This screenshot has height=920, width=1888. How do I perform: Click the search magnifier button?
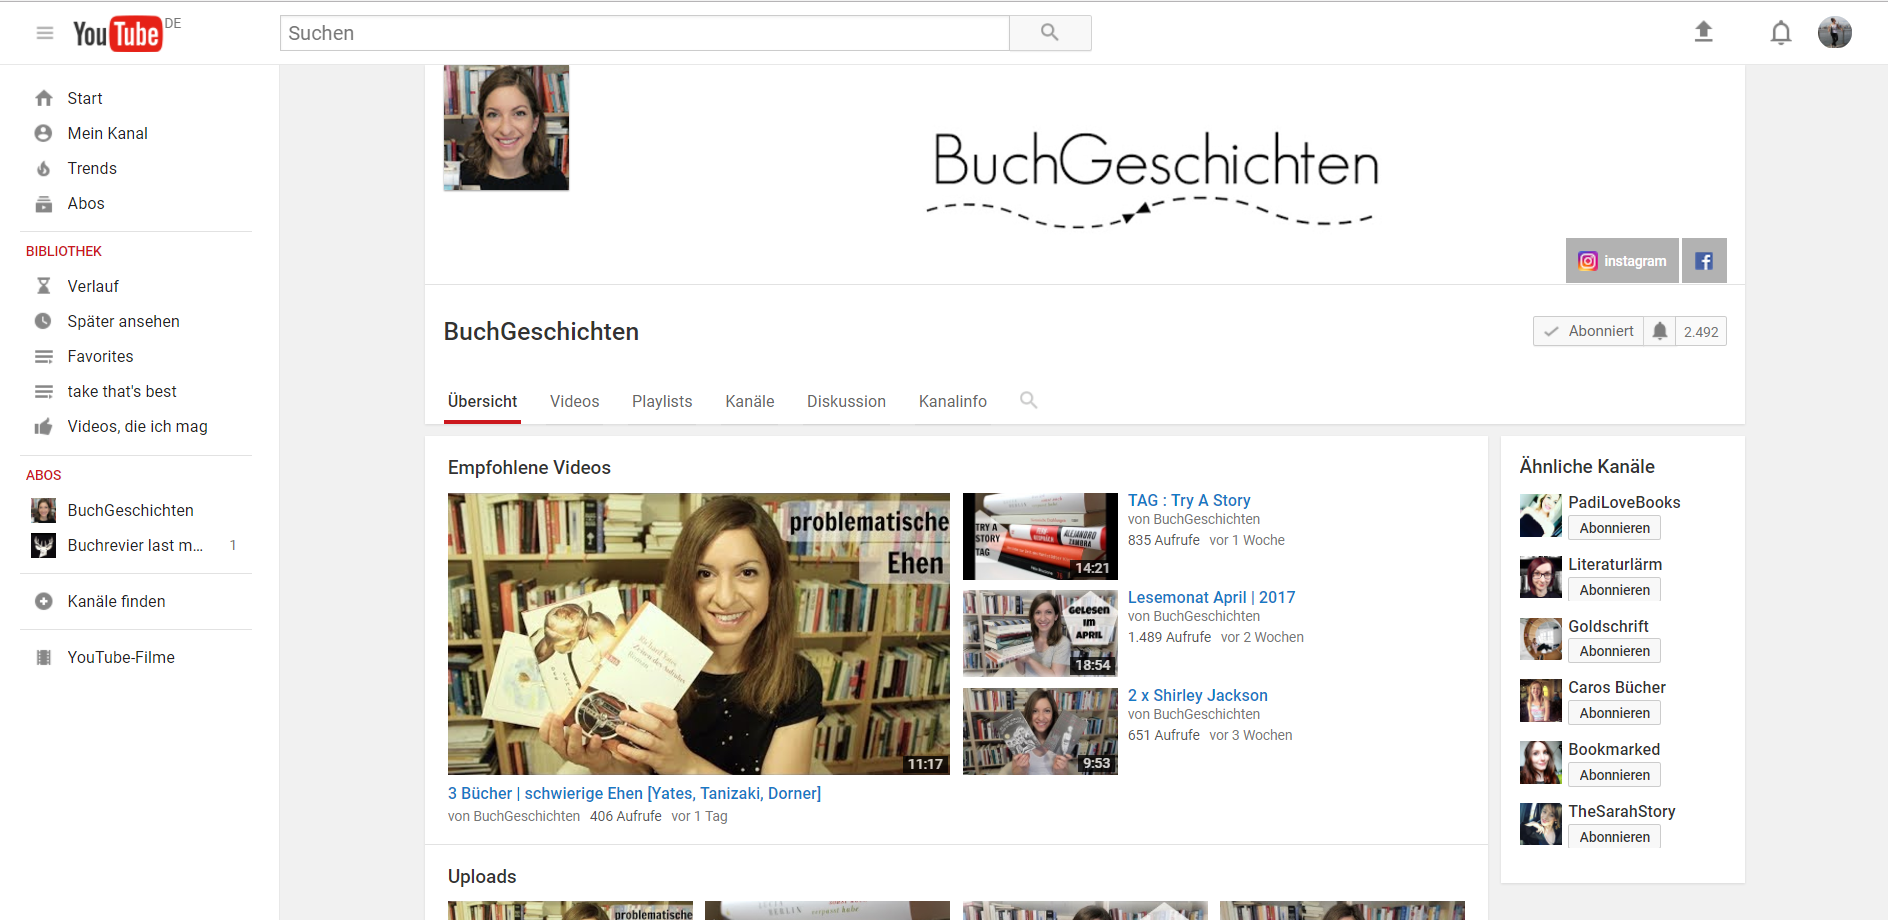point(1050,33)
